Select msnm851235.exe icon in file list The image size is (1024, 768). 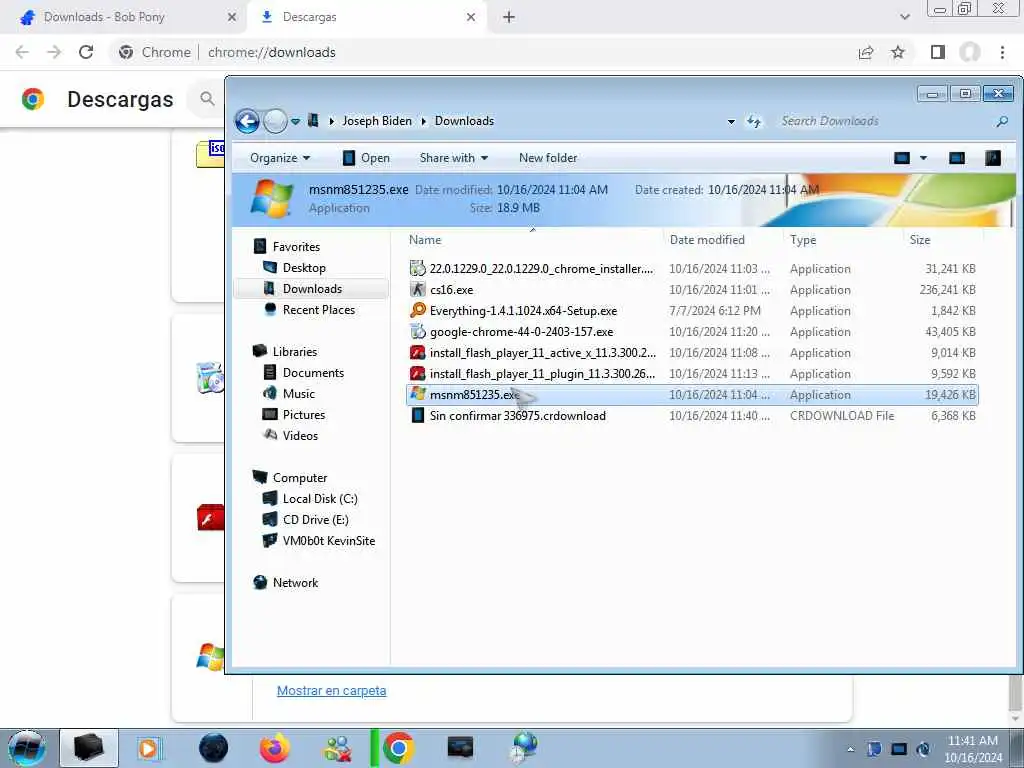point(418,394)
